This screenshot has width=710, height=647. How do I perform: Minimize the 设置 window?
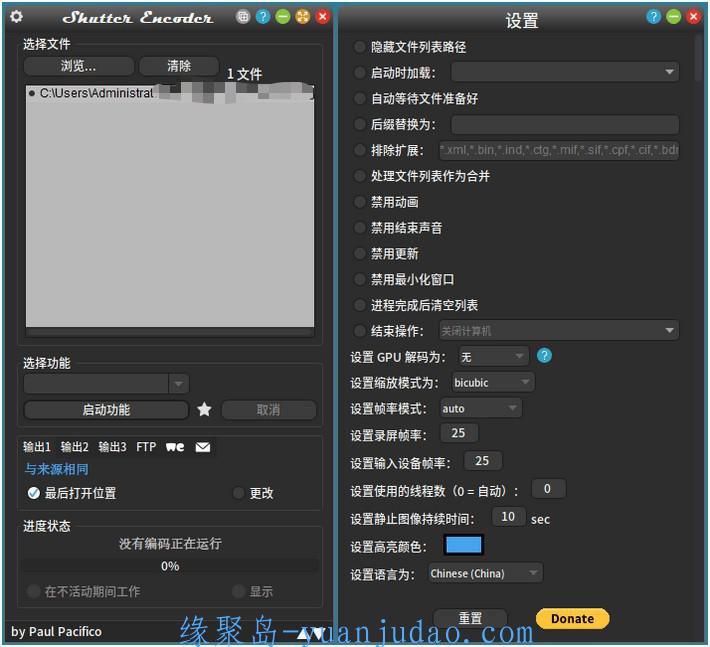[x=673, y=17]
